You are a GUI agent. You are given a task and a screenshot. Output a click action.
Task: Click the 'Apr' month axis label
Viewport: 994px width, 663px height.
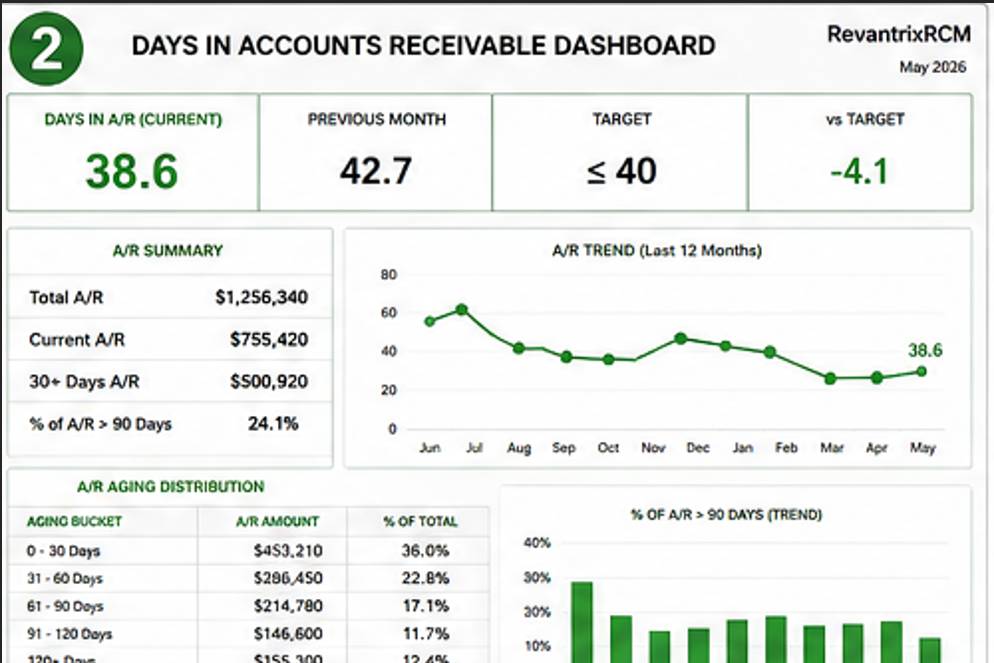877,447
